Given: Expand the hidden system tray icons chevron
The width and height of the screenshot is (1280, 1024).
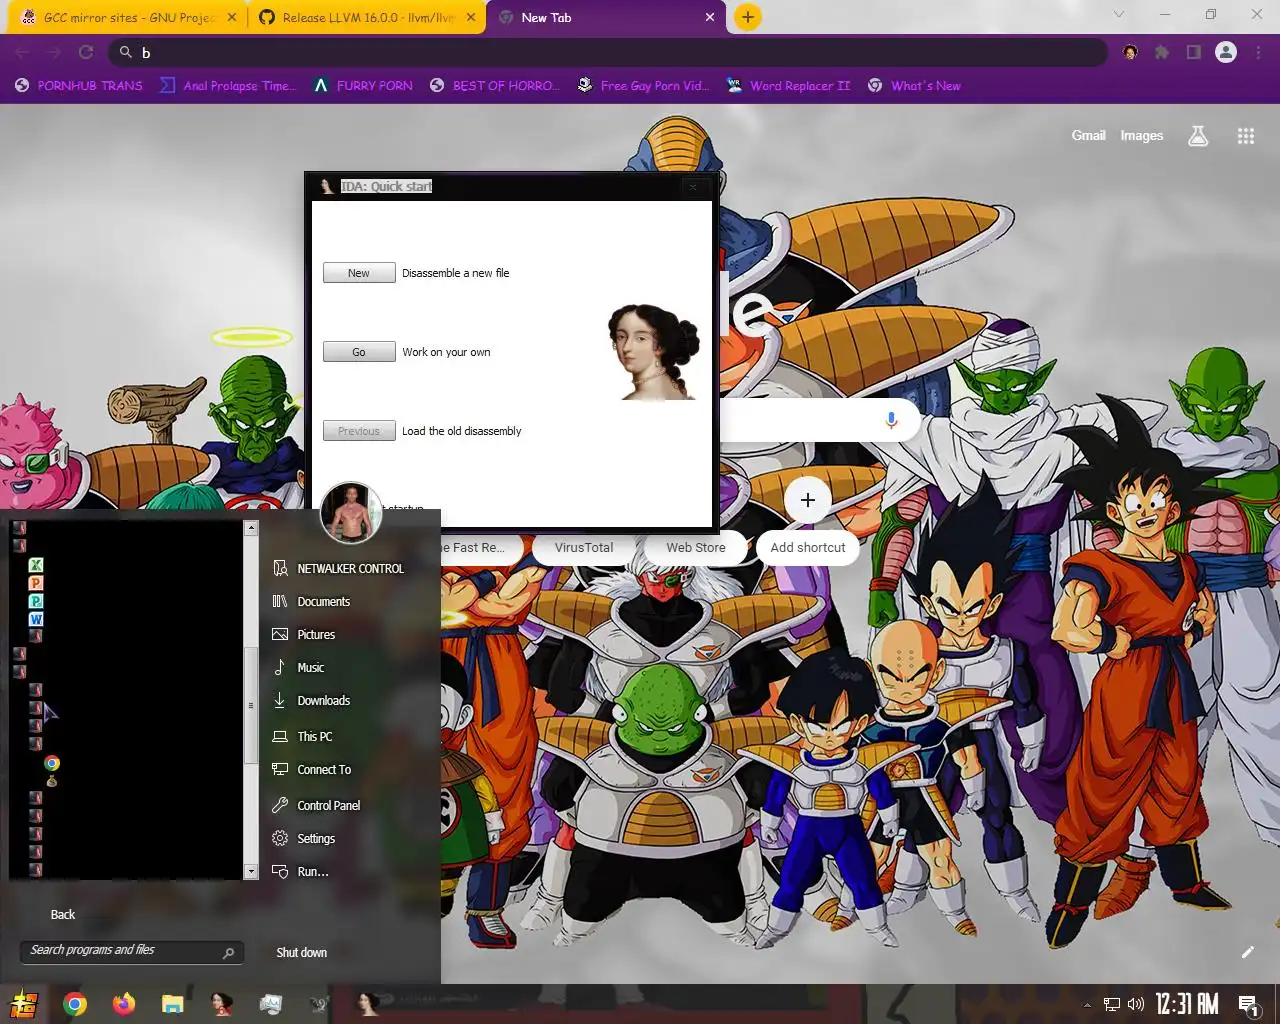Looking at the screenshot, I should (x=1087, y=1005).
